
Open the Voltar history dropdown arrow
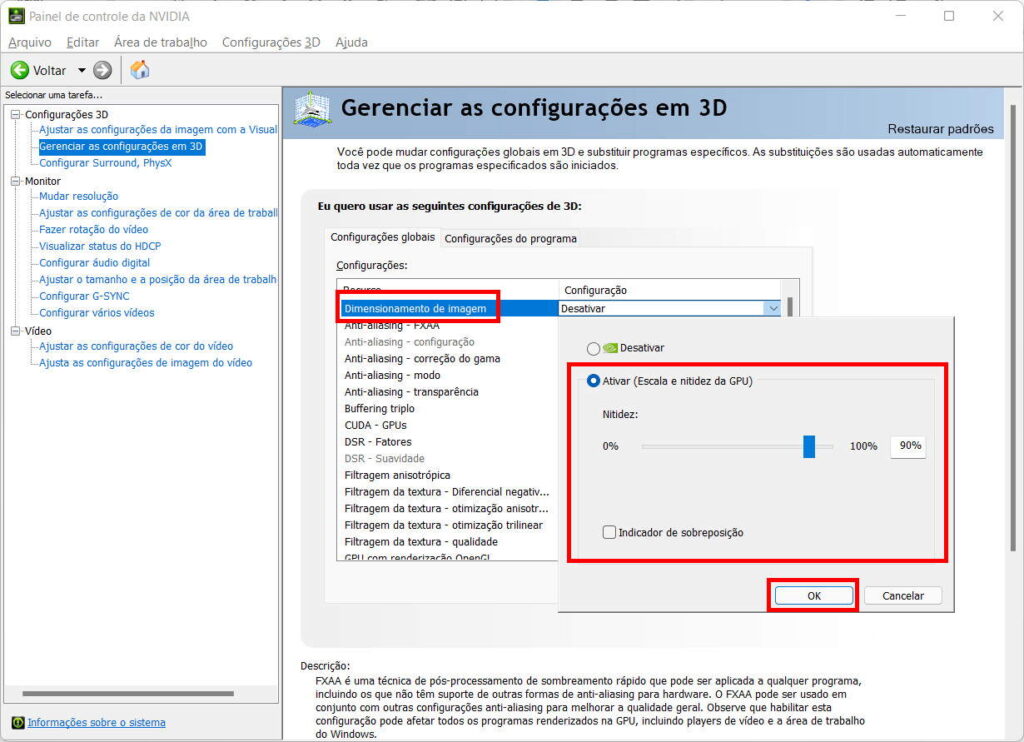[82, 70]
